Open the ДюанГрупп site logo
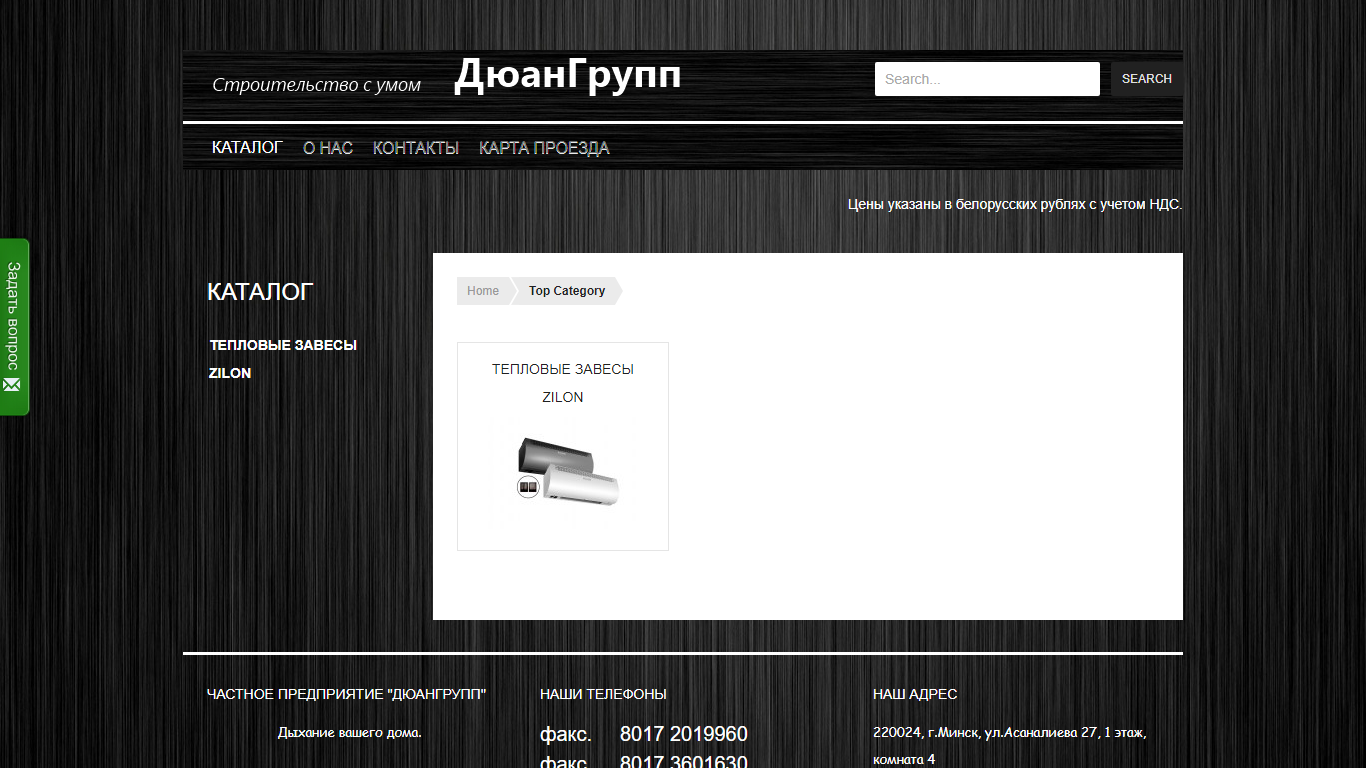 (567, 76)
